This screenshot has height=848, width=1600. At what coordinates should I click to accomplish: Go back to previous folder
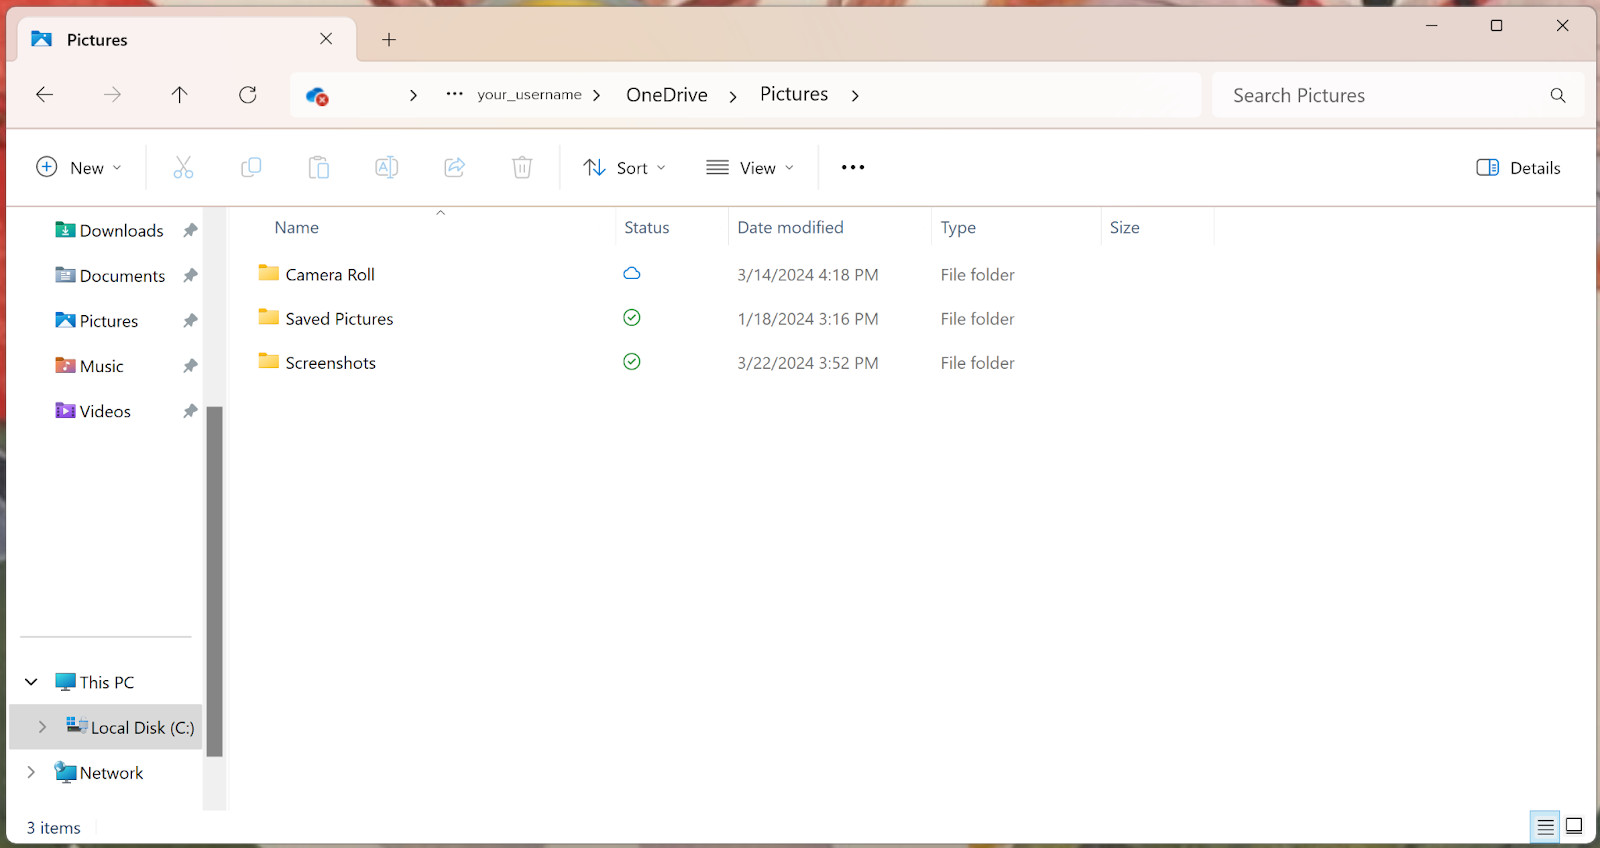(x=44, y=95)
